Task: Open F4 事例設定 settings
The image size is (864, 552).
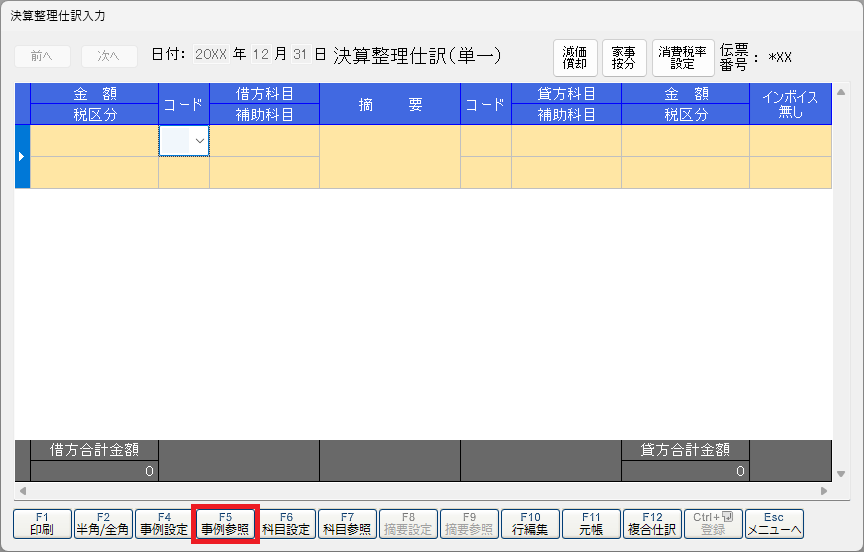Action: tap(162, 523)
